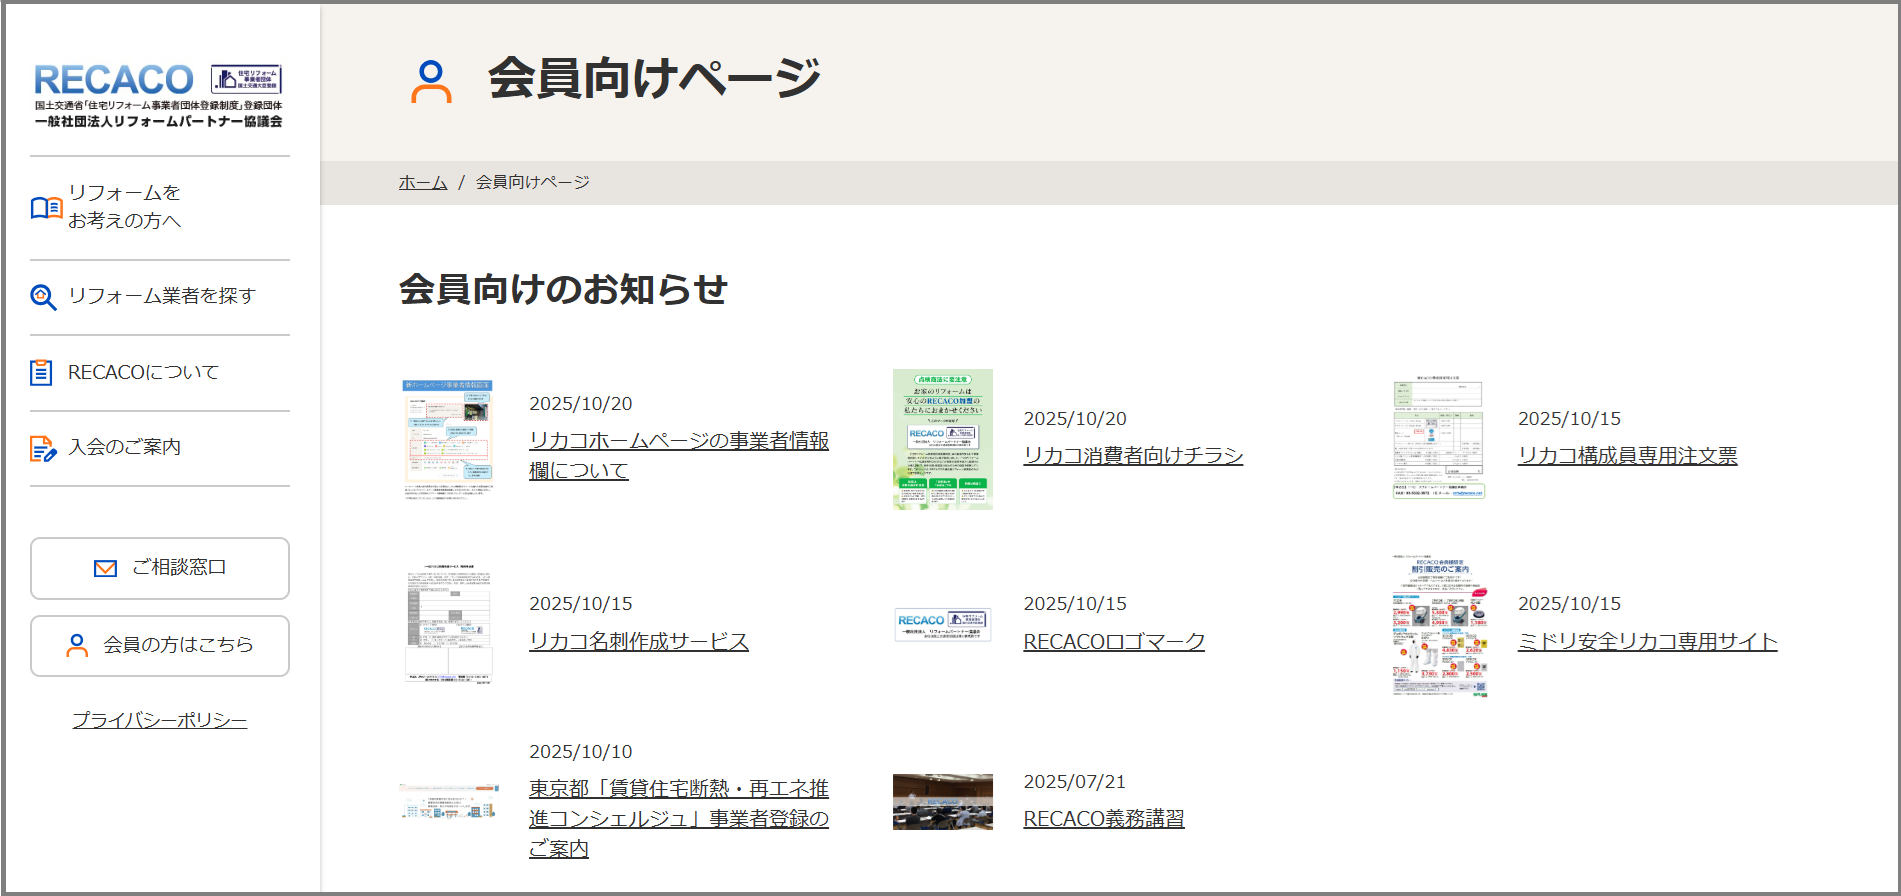Click the RECACO義務講習 seminar photo thumbnail
Viewport: 1901px width, 896px height.
(x=942, y=802)
